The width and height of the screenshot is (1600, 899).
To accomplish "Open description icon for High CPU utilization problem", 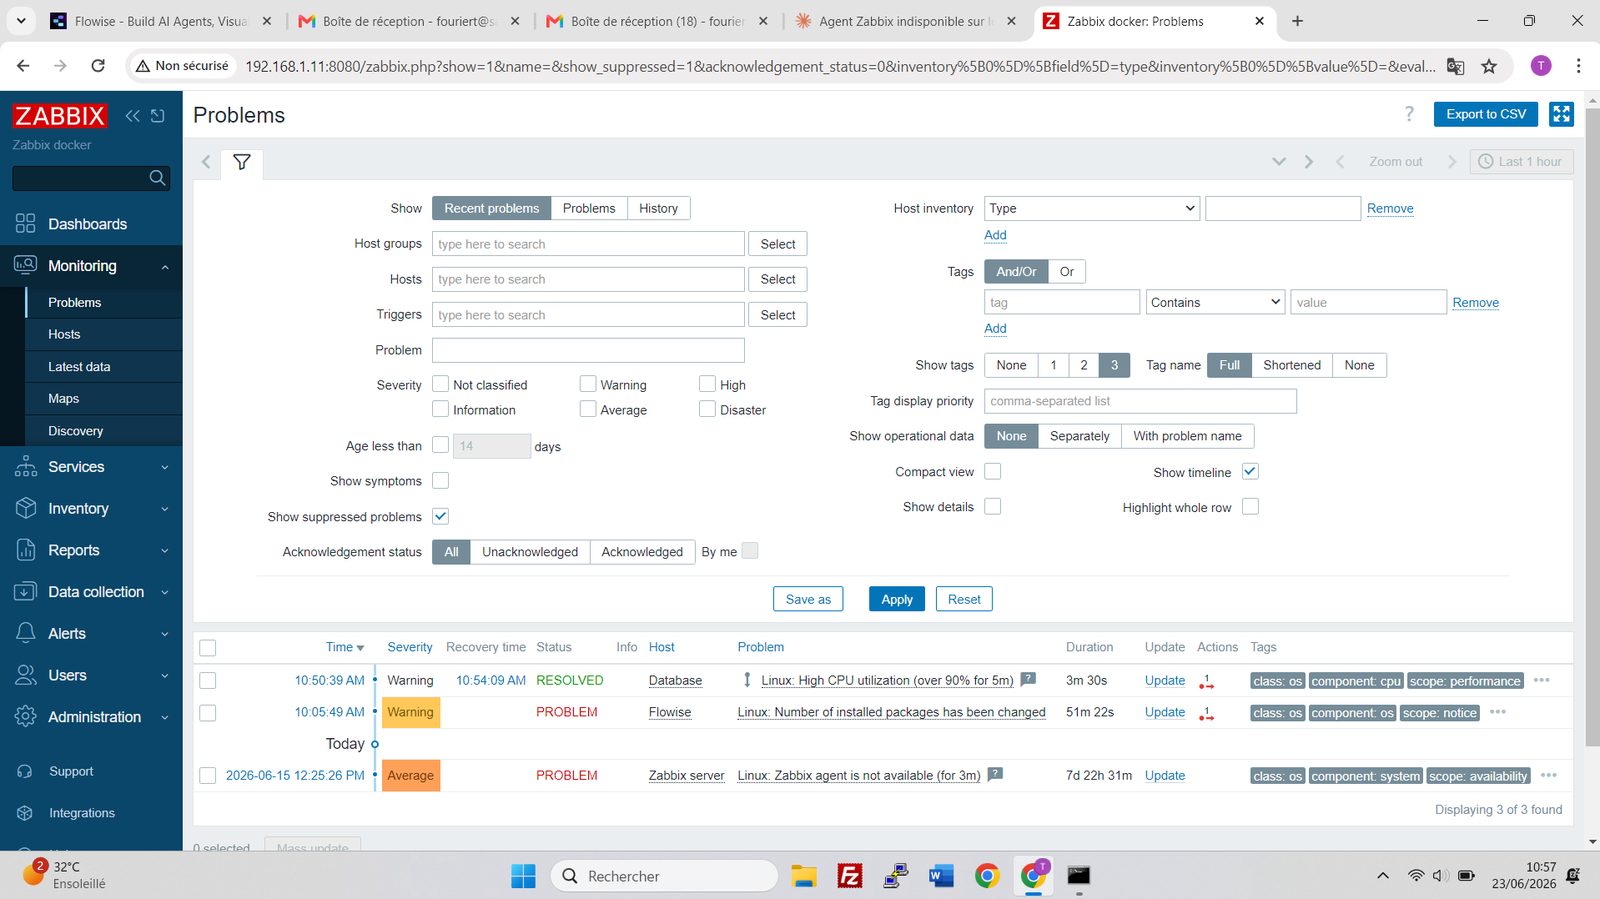I will [x=1028, y=679].
